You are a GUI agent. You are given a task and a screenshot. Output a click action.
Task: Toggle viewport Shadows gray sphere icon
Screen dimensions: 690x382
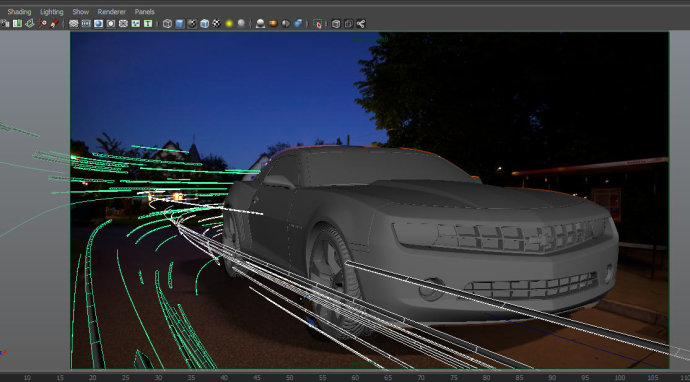pyautogui.click(x=241, y=23)
